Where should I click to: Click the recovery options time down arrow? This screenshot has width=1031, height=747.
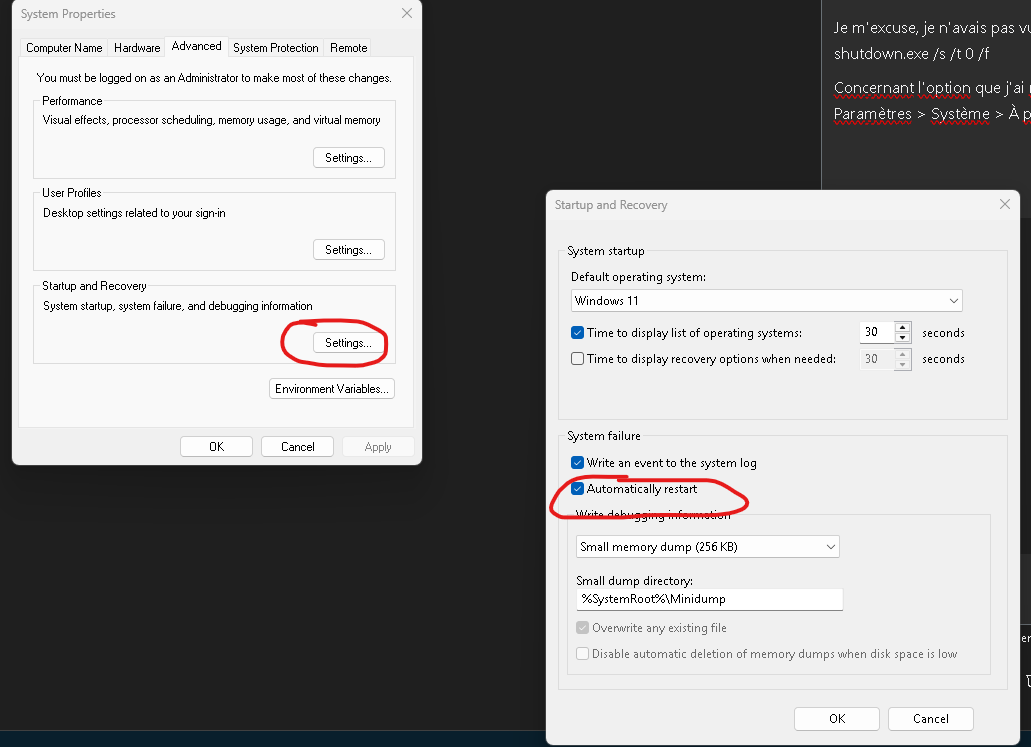[x=903, y=364]
